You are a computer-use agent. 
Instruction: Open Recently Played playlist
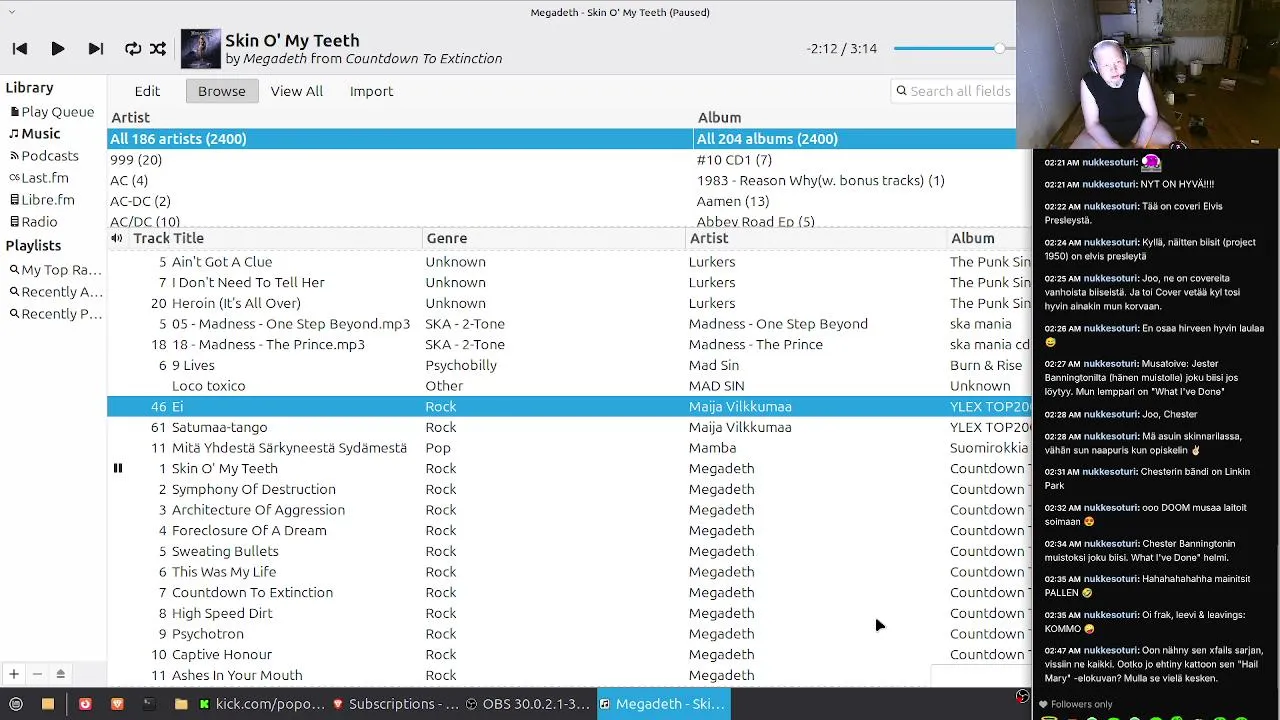(x=56, y=314)
